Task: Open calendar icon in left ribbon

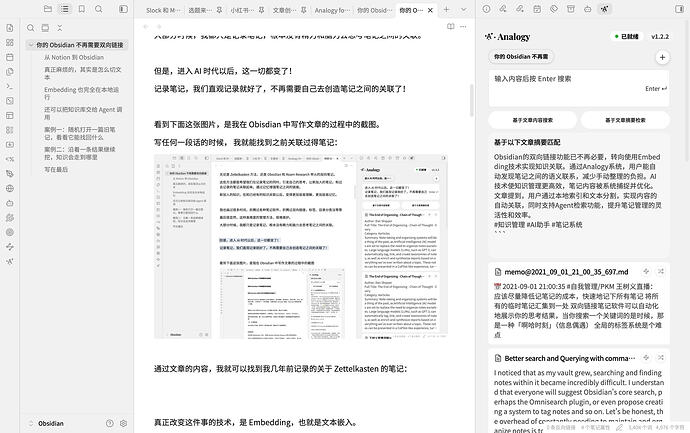Action: coord(10,57)
